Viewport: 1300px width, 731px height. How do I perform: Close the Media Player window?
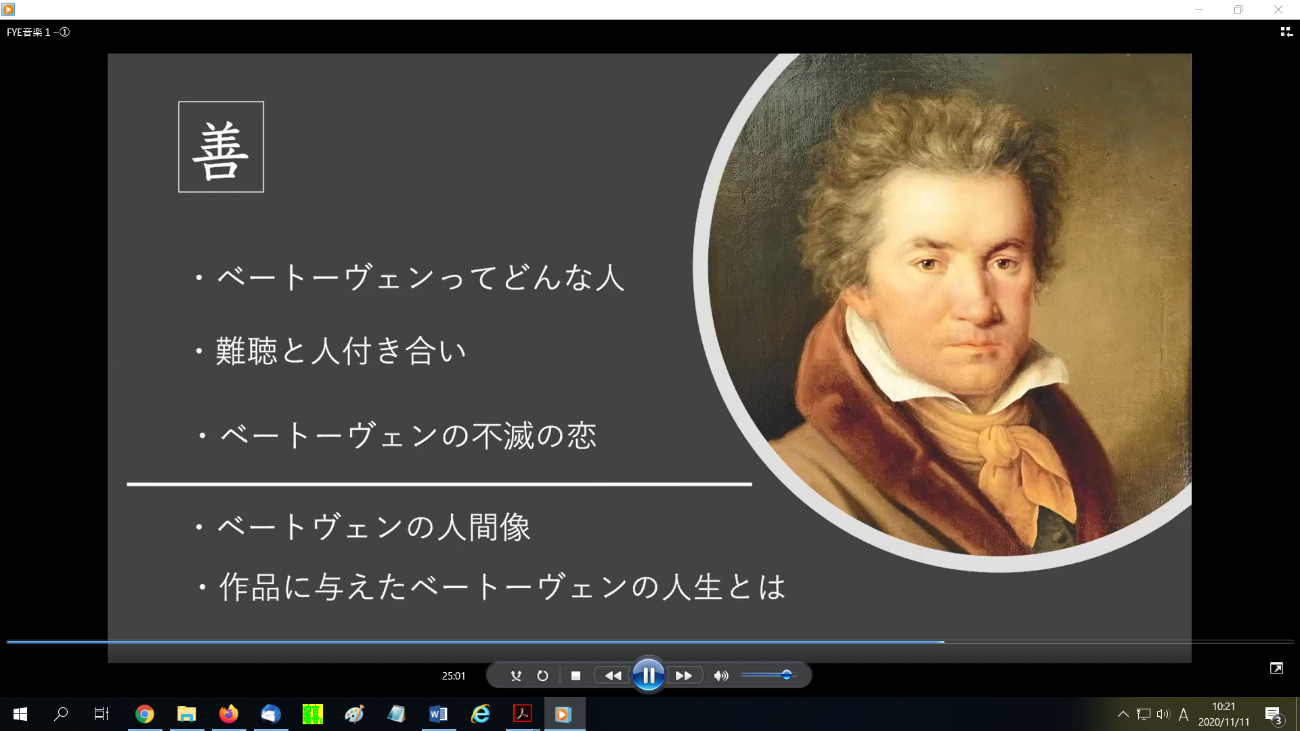(1278, 9)
